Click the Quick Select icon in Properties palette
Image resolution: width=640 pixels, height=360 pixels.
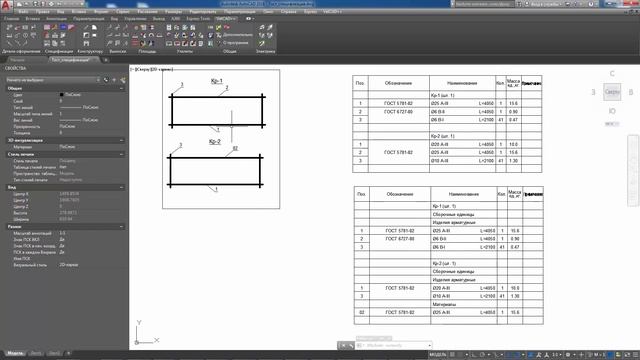pyautogui.click(x=122, y=80)
